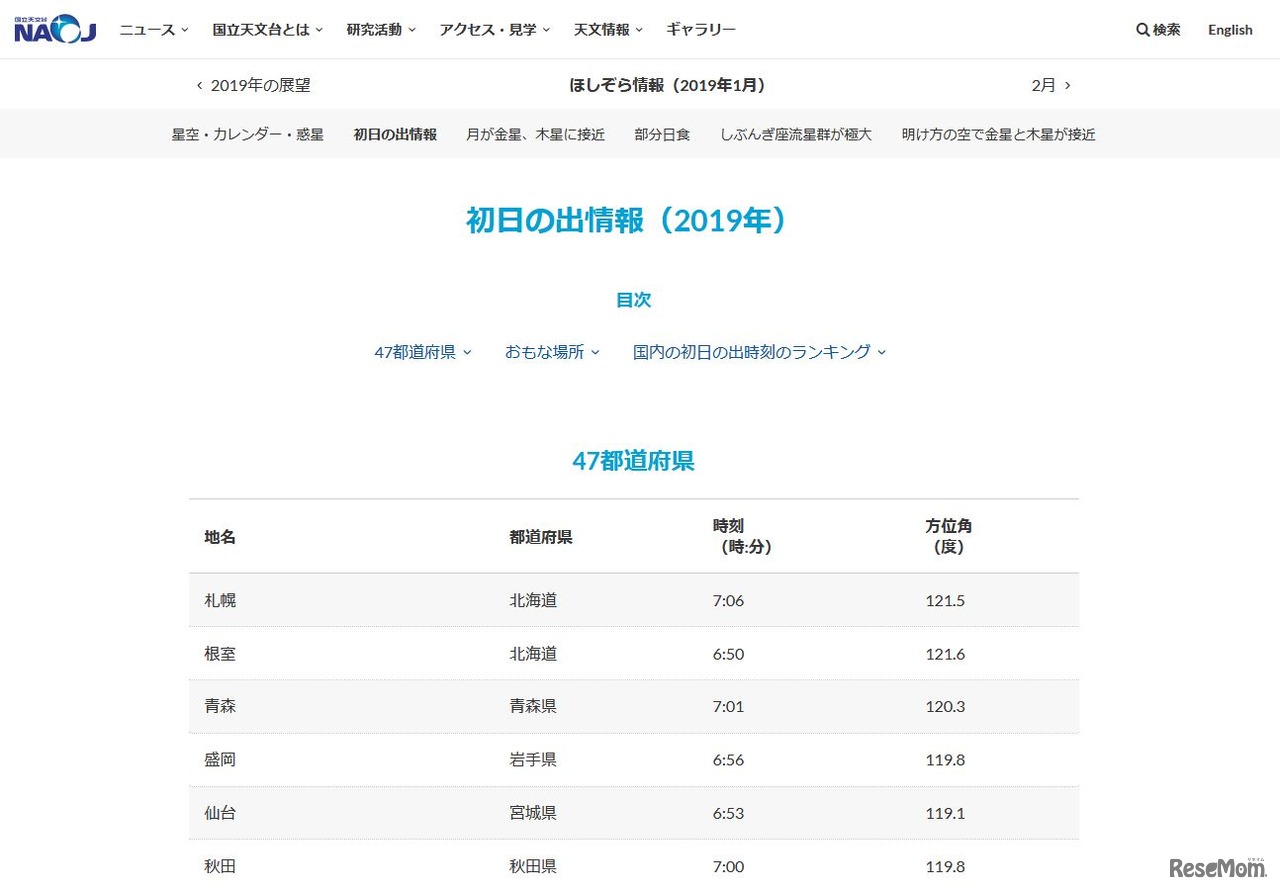This screenshot has width=1280, height=891.
Task: Open the 天文情報 dropdown
Action: tap(608, 30)
